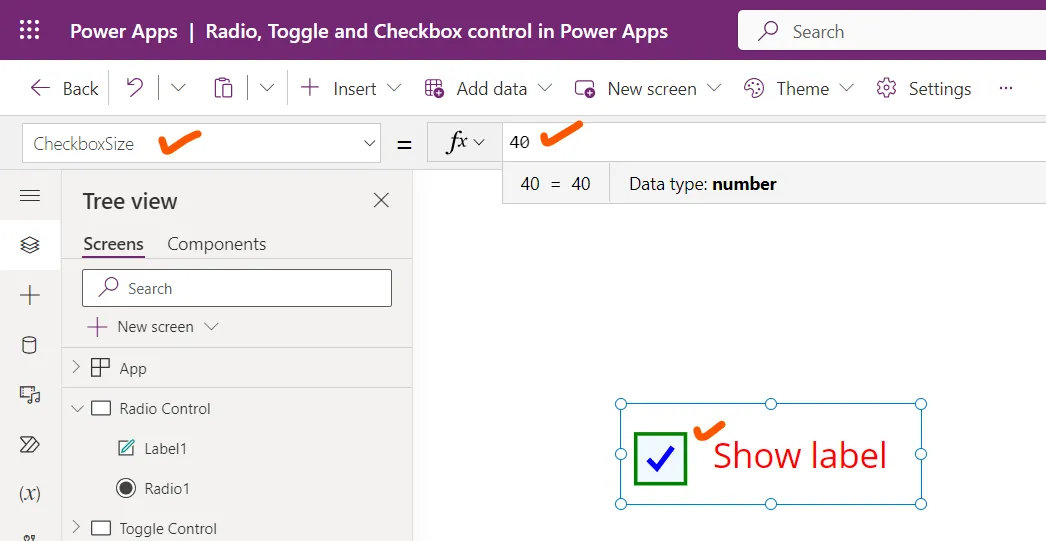Open the more commands ellipsis
Viewport: 1046px width, 541px height.
tap(1006, 88)
